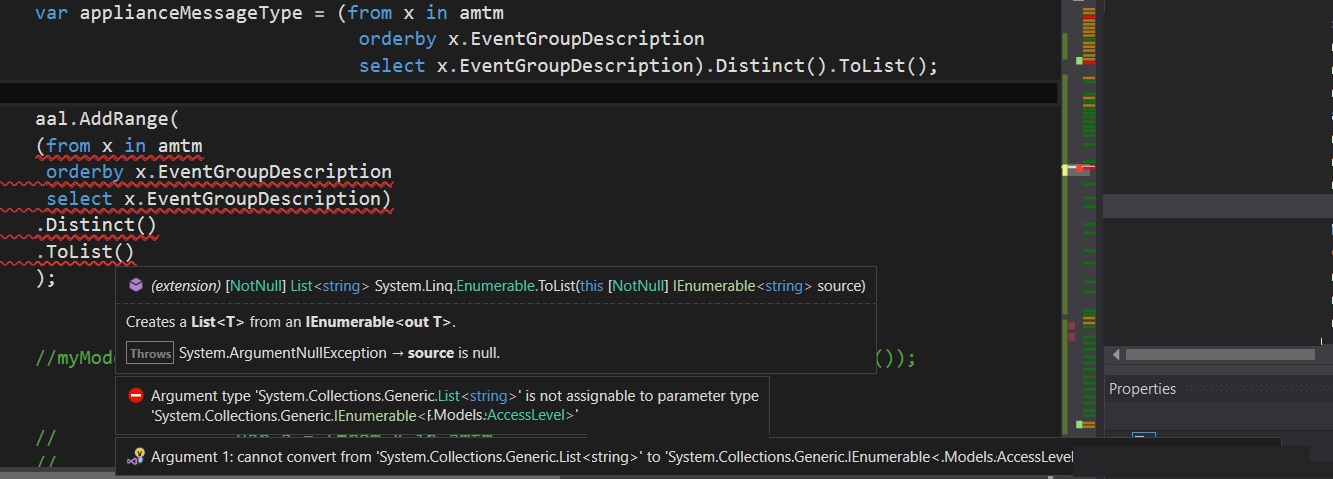Open quick actions via the lightbulb icon

[x=136, y=457]
